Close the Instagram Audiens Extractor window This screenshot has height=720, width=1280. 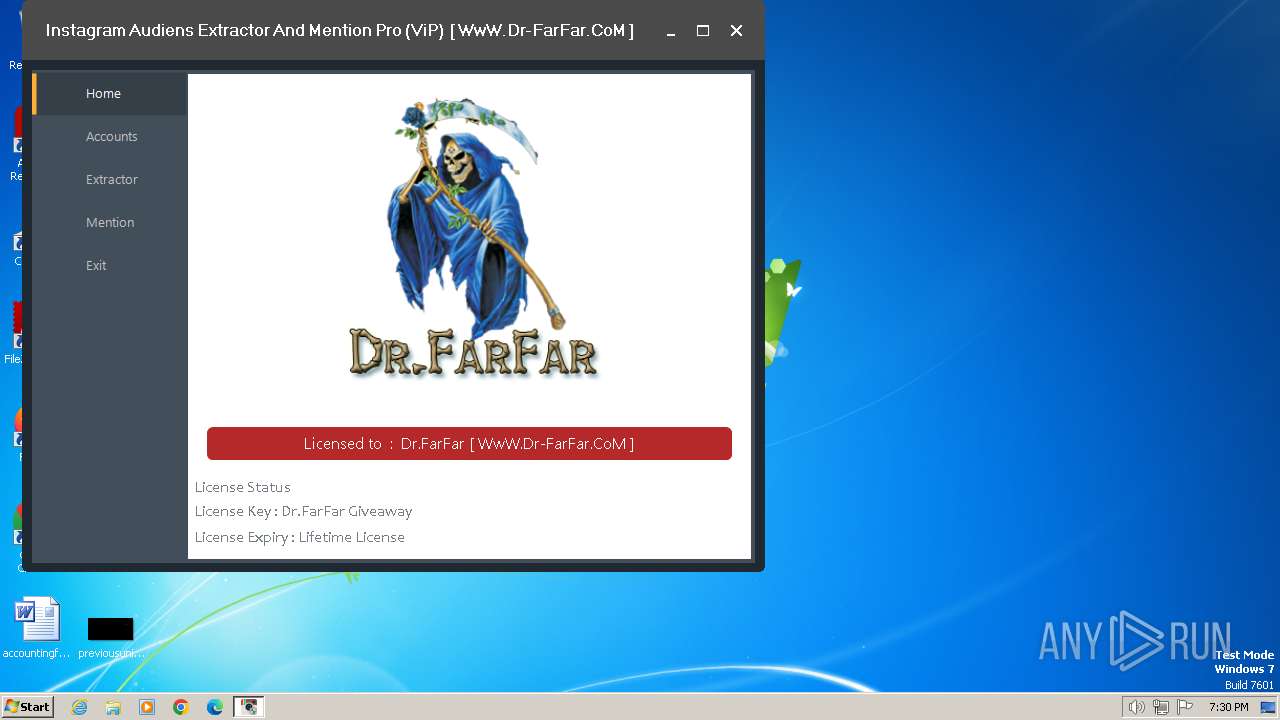(736, 31)
